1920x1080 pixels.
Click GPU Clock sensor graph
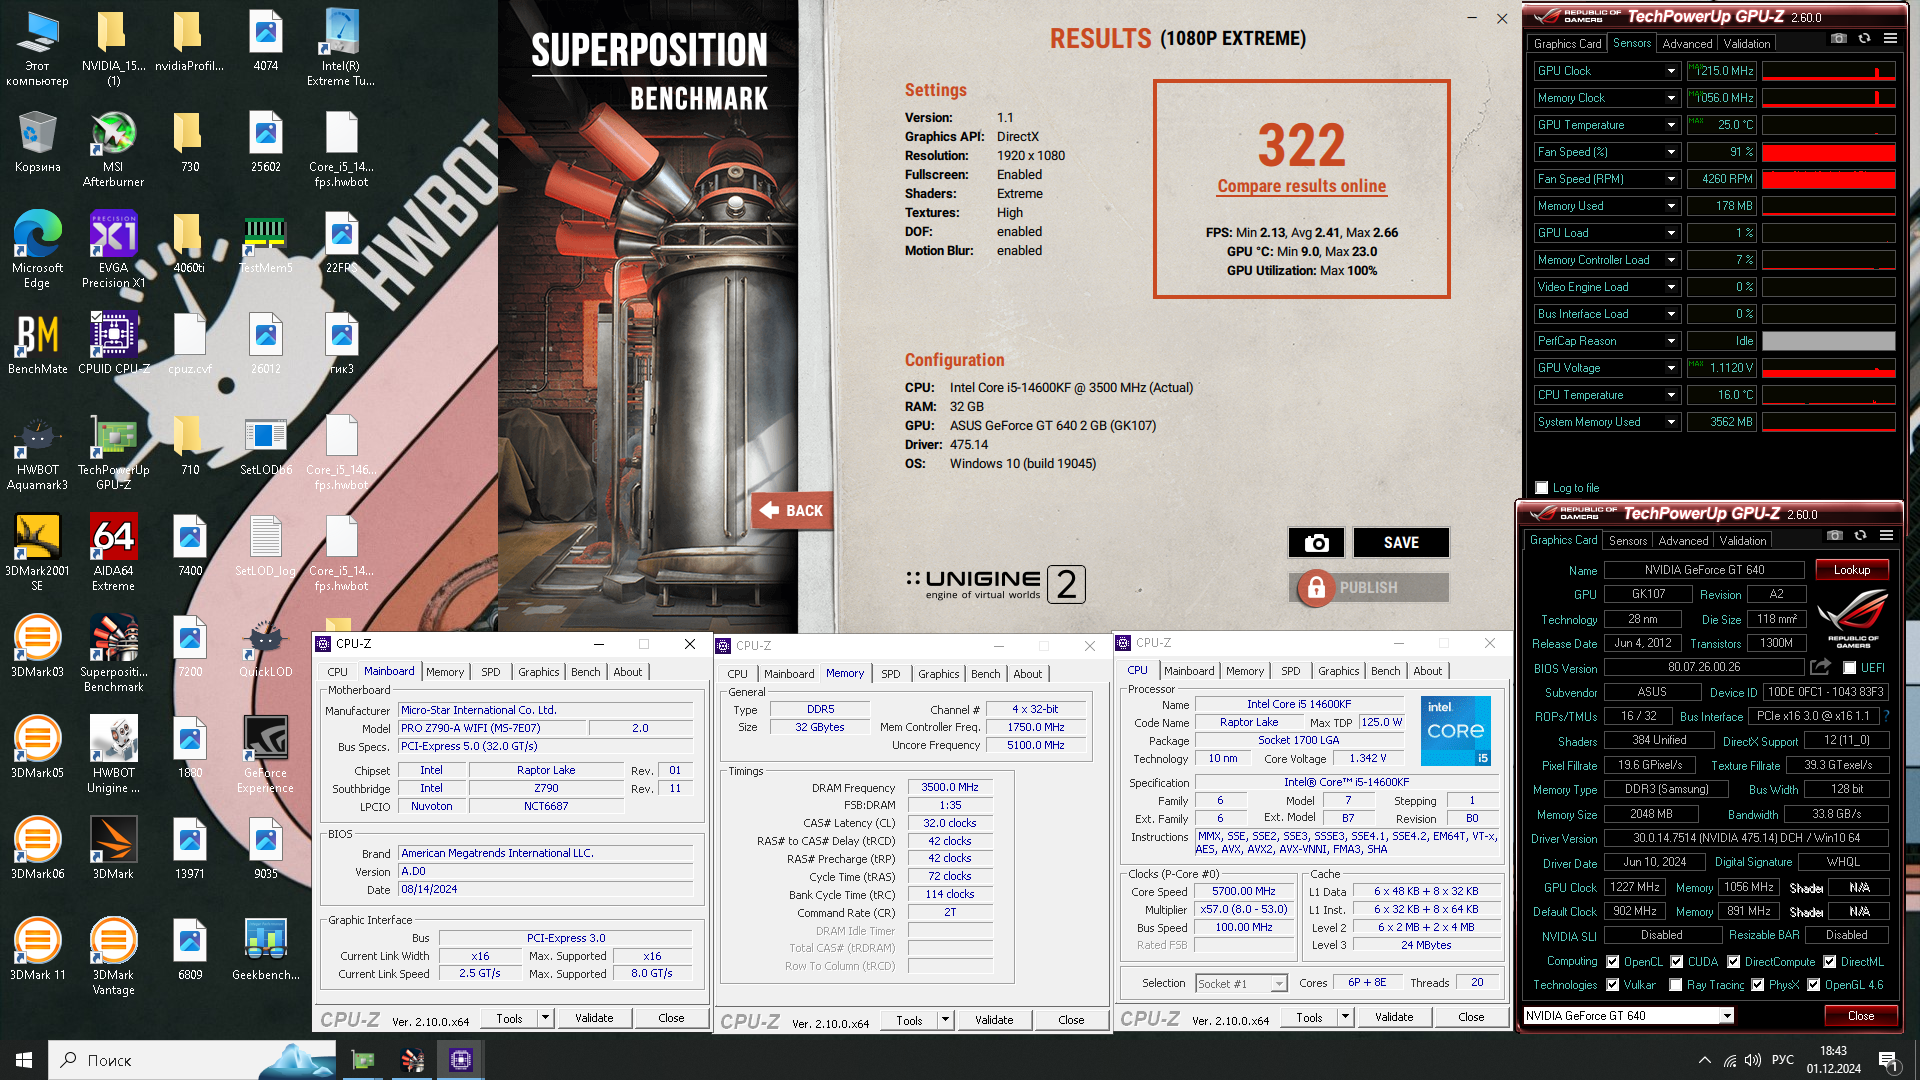1828,71
